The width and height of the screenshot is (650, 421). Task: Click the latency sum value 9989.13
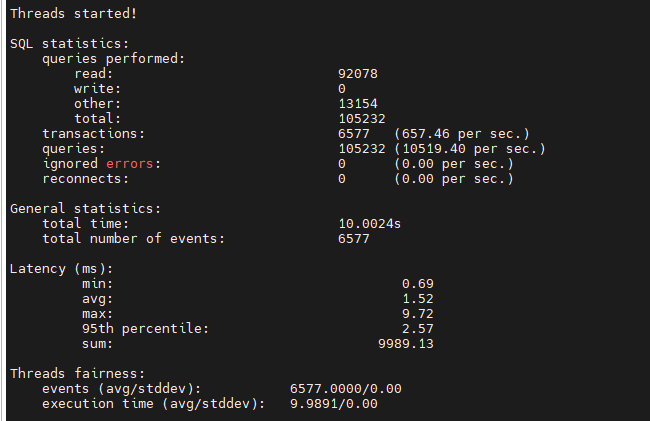[x=405, y=343]
